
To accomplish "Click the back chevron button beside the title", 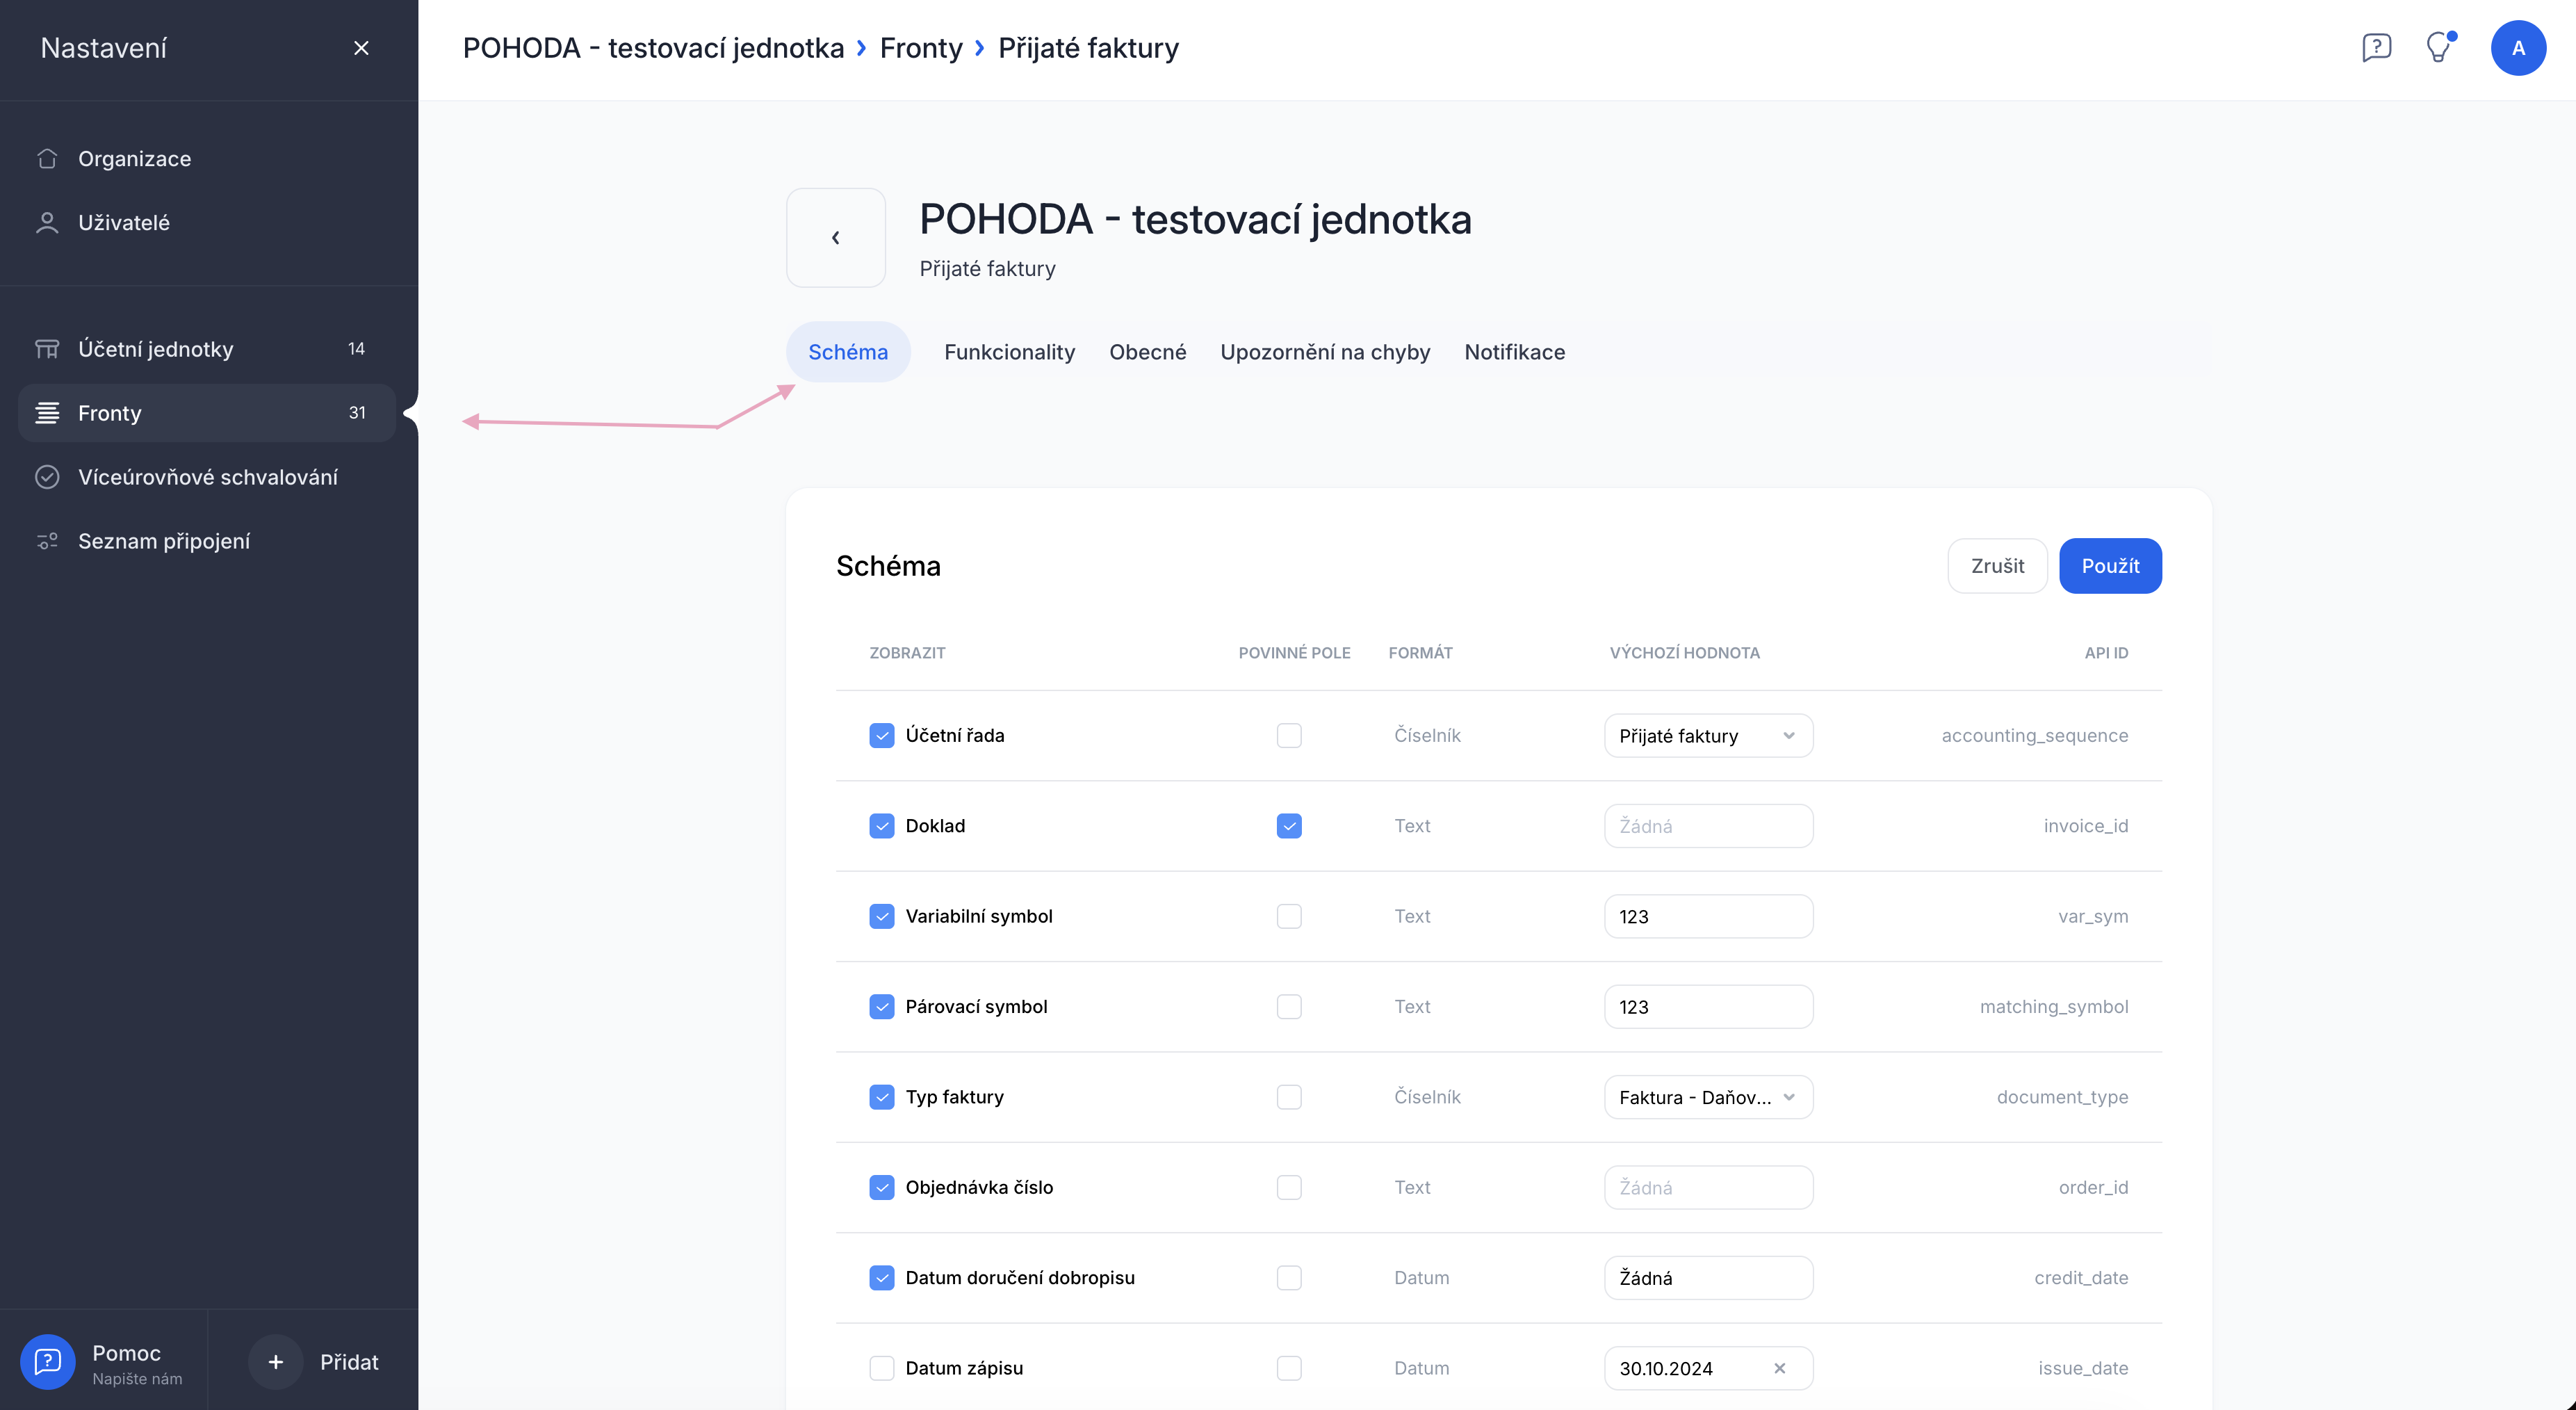I will tap(836, 238).
